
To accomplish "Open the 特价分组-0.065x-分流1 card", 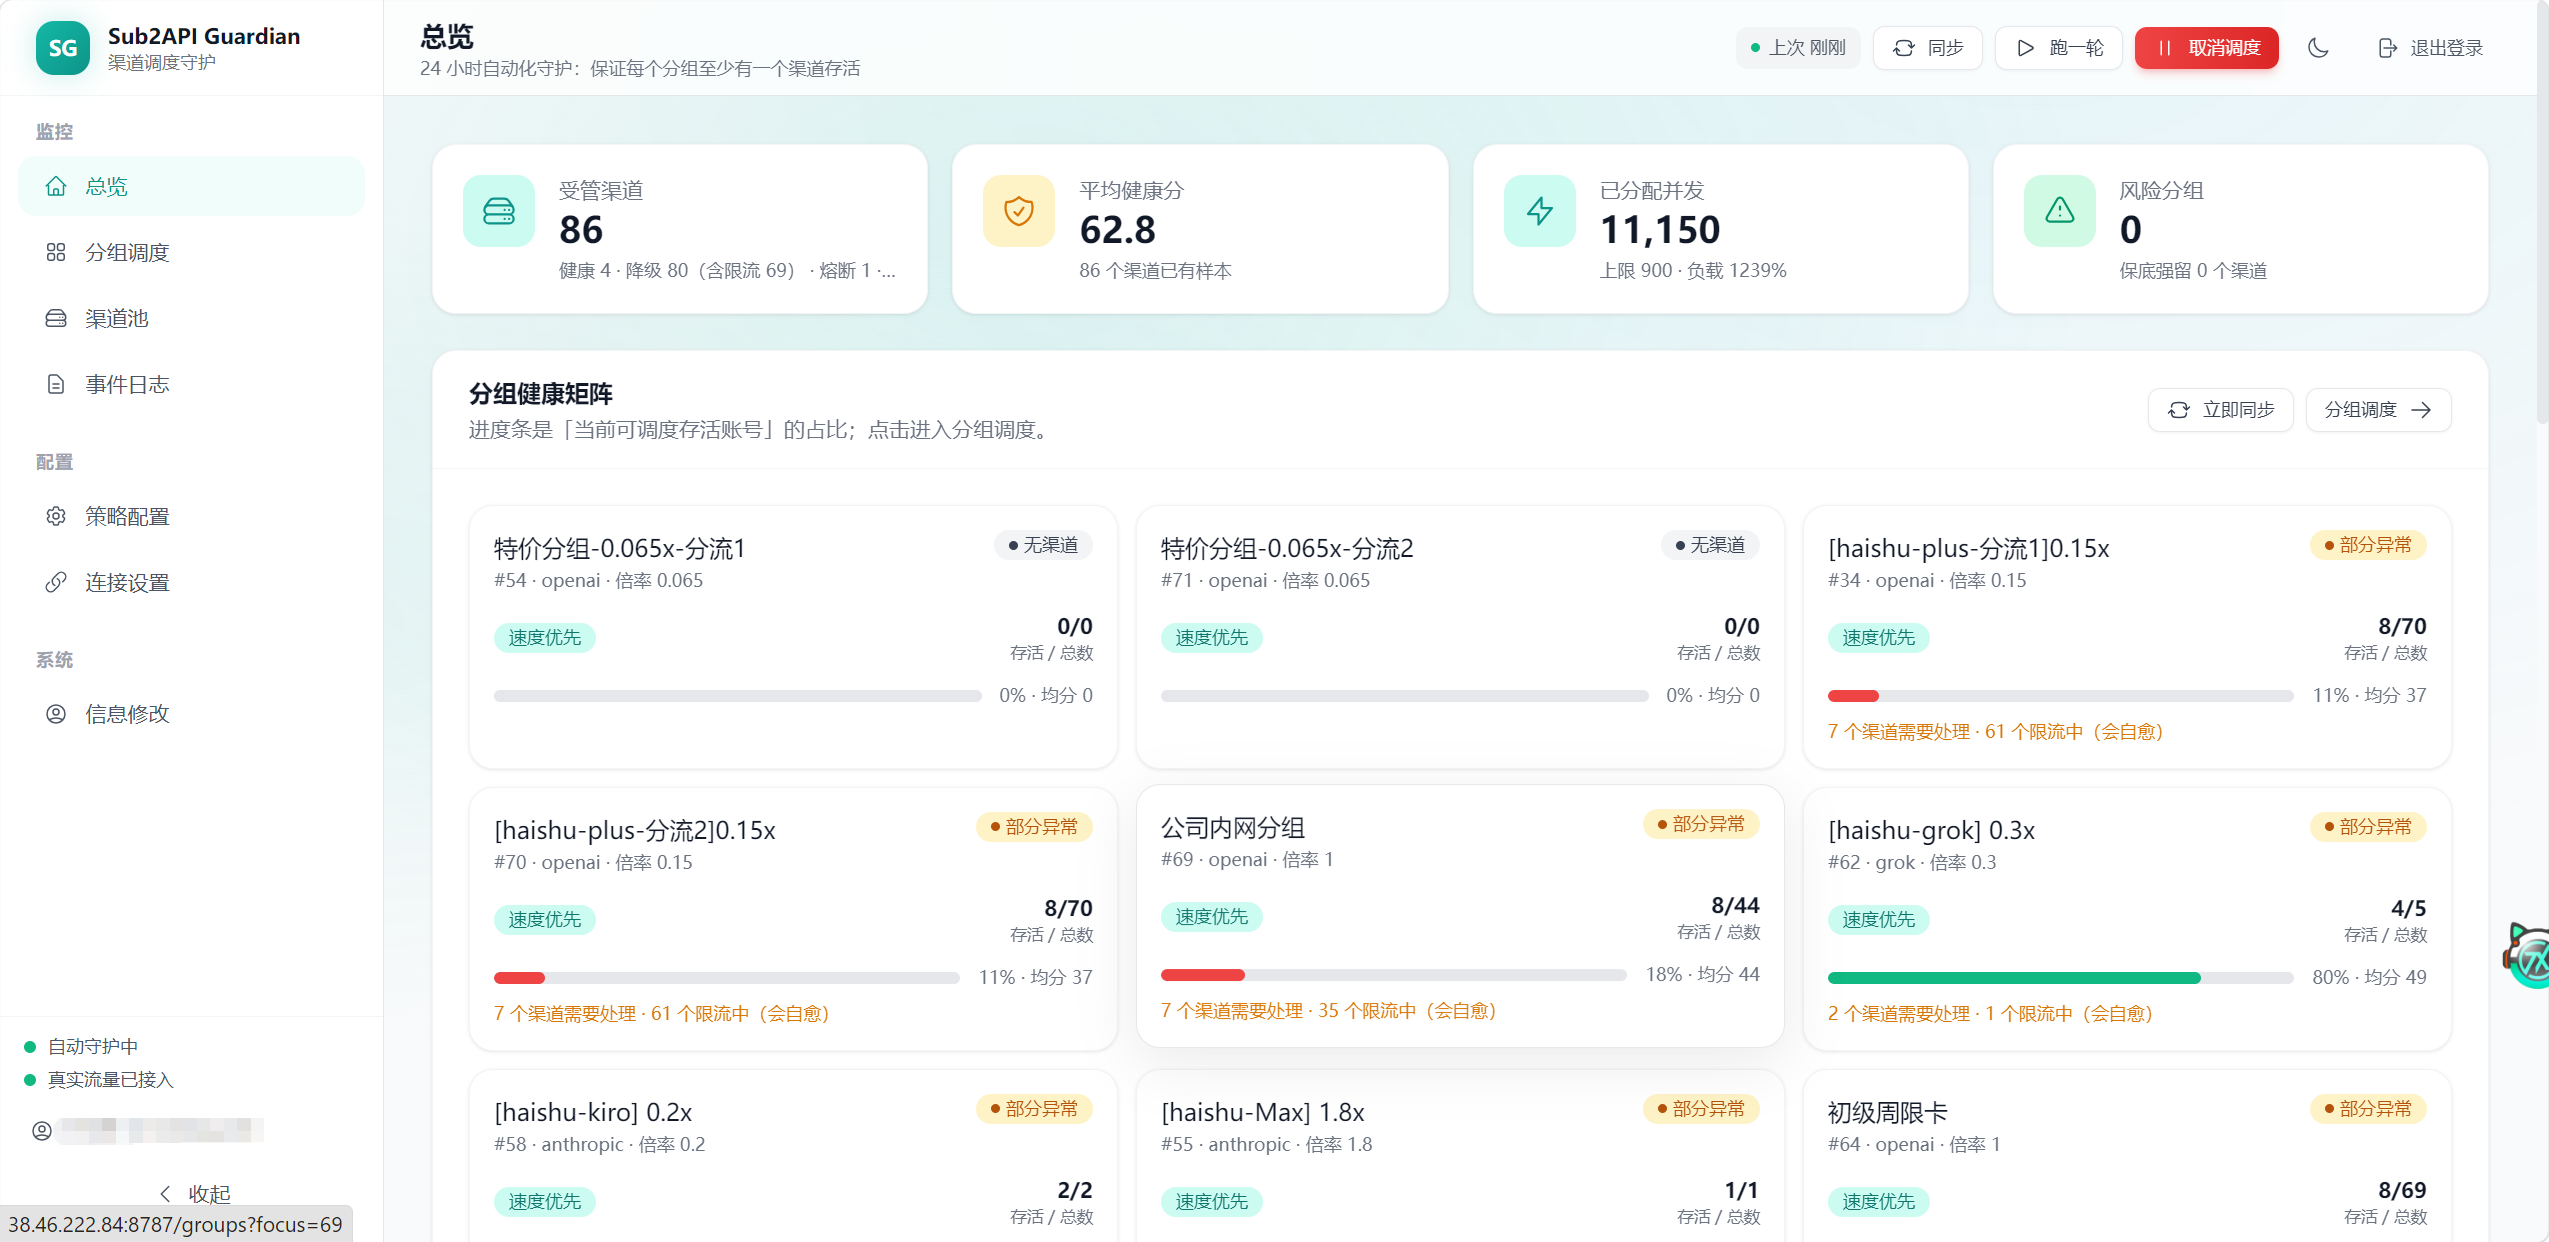I will [x=793, y=637].
